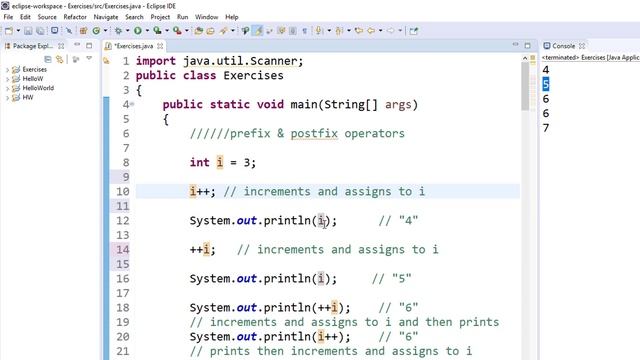Toggle Block Selection mode

click(x=293, y=31)
